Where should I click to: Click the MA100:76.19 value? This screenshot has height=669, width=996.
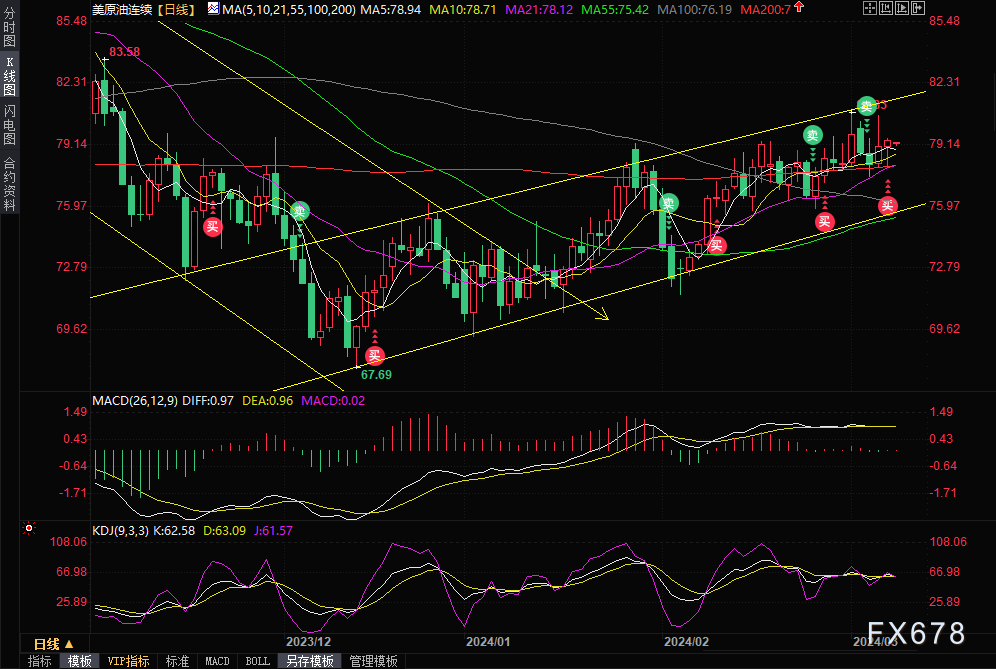[694, 10]
